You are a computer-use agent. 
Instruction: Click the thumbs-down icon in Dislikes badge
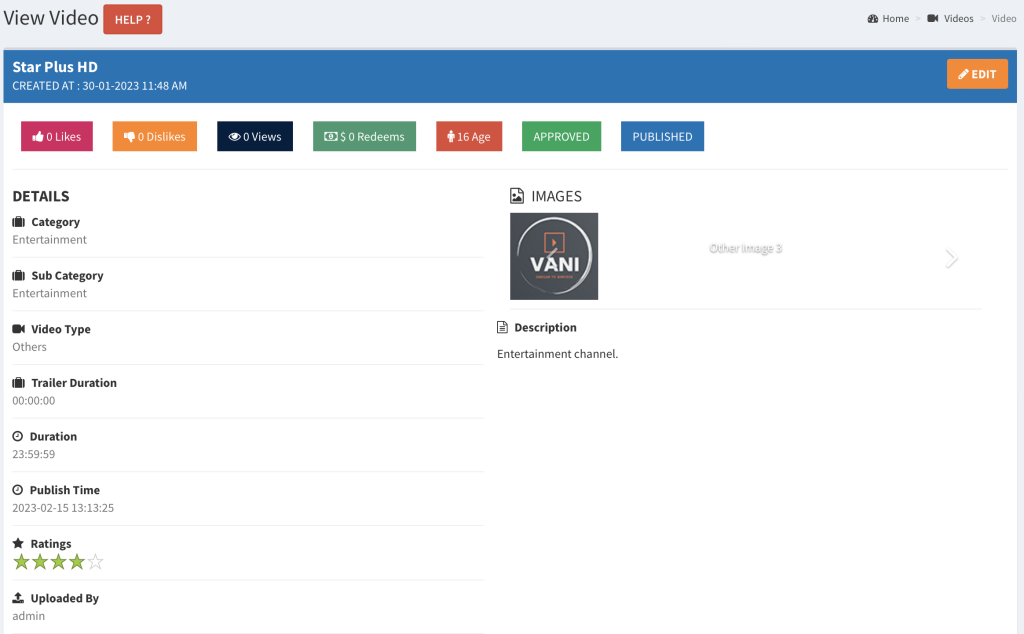(129, 136)
